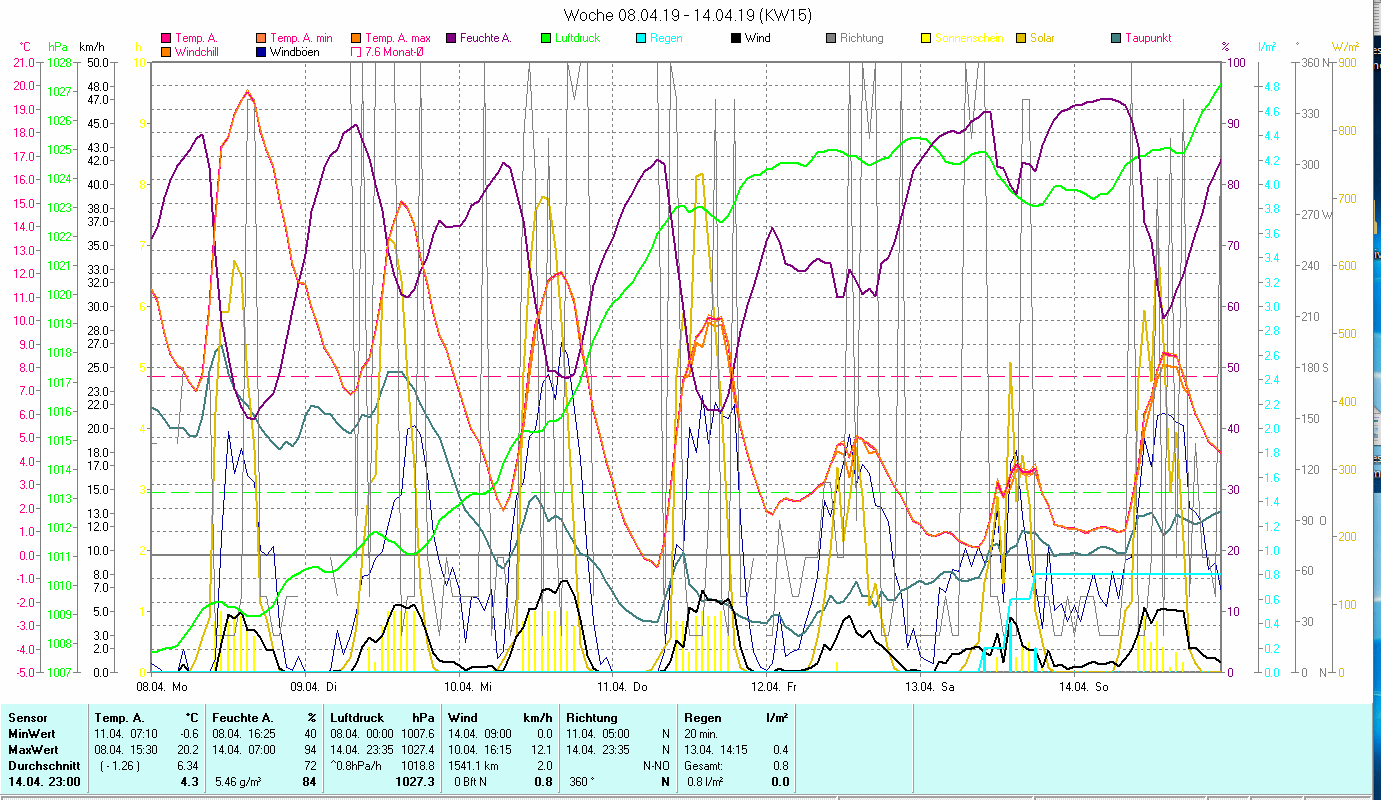Click the minimum pressure value 1007.6
This screenshot has width=1381, height=800.
click(x=420, y=734)
